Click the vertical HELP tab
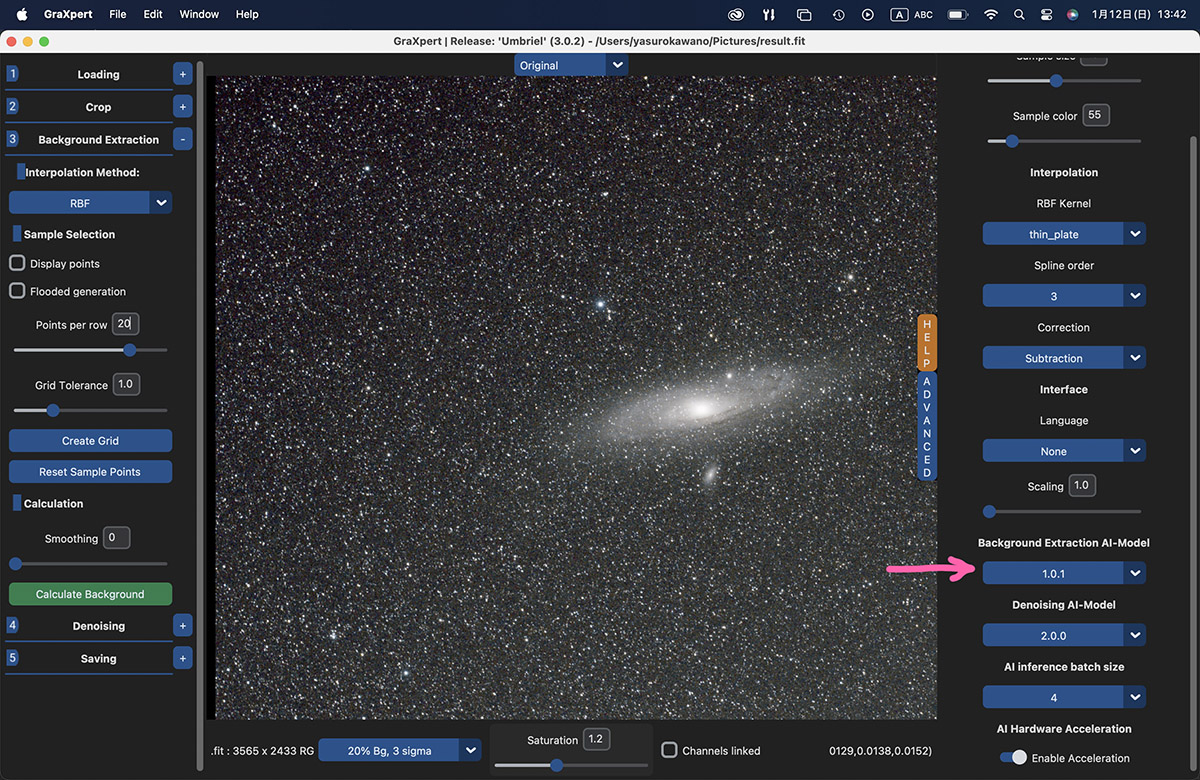This screenshot has height=780, width=1200. click(x=927, y=343)
